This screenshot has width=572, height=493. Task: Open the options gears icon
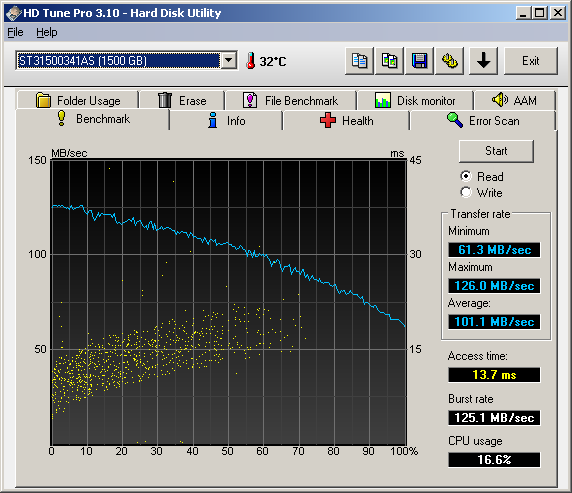pyautogui.click(x=449, y=61)
